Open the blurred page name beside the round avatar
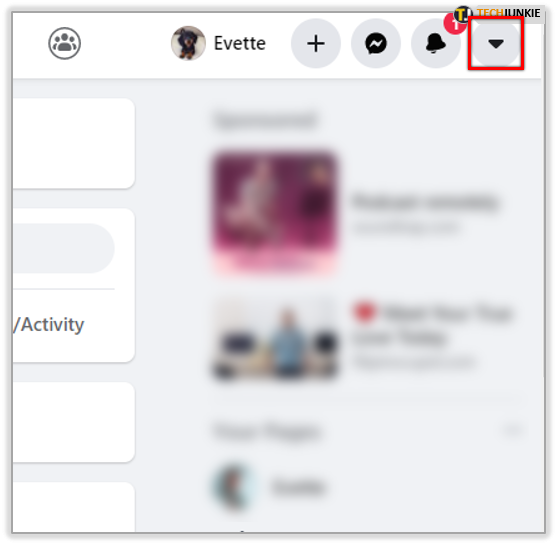The image size is (557, 545). pos(298,487)
